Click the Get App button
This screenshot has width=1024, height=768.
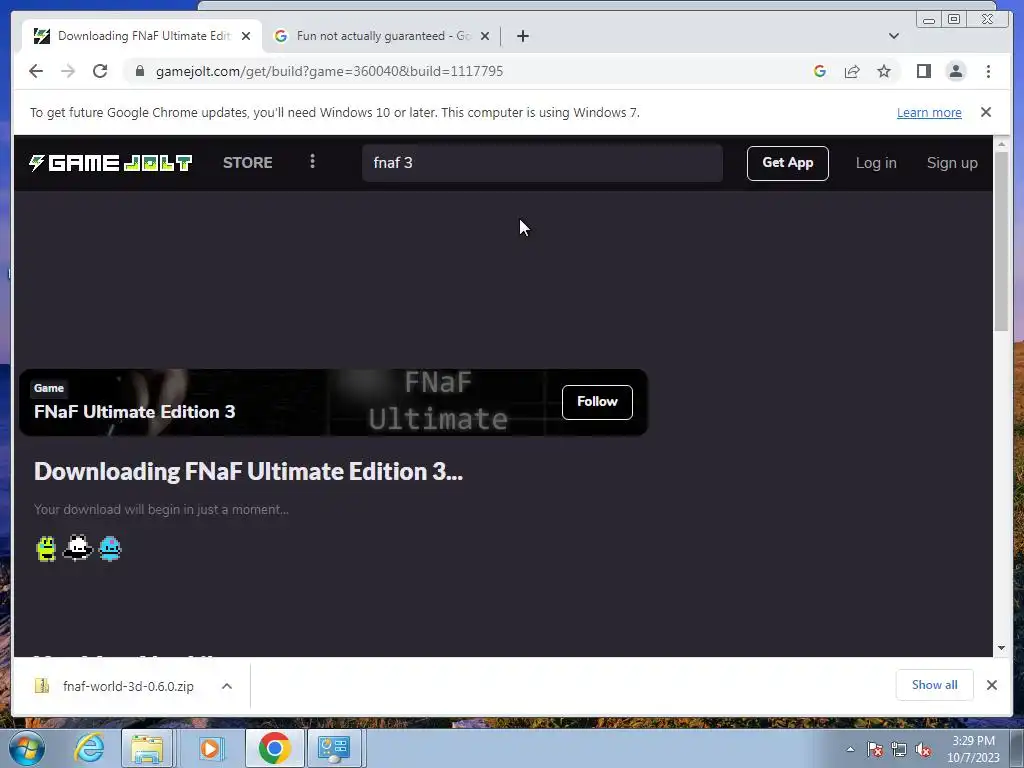click(788, 163)
